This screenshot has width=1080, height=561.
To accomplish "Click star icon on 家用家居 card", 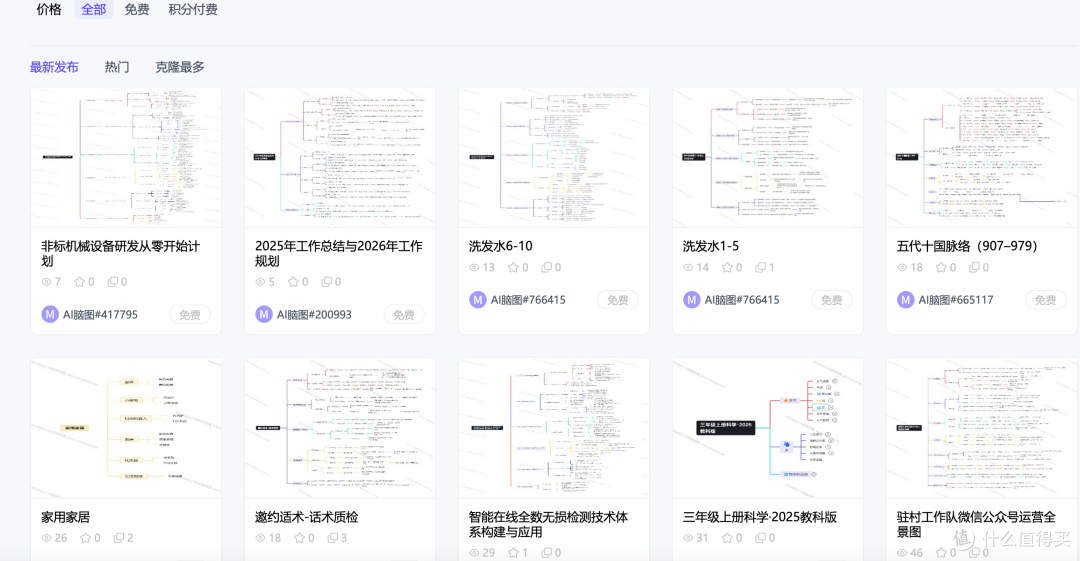I will (85, 538).
